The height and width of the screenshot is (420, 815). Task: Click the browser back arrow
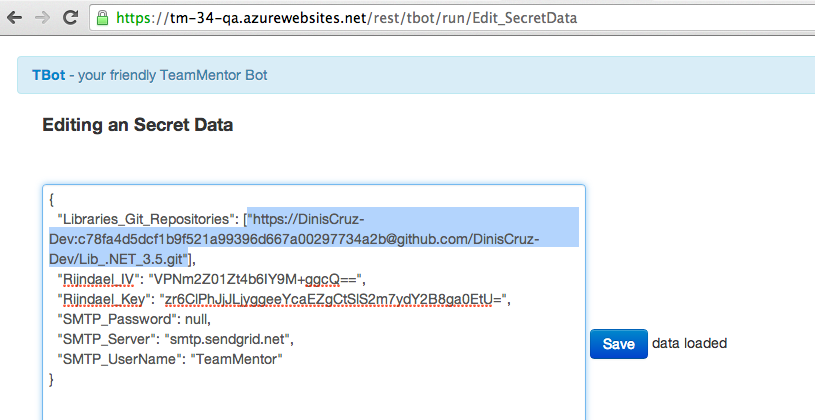(x=17, y=18)
